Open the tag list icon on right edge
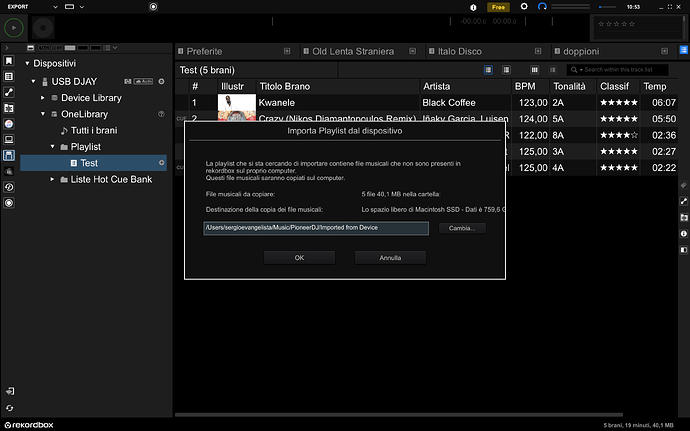Viewport: 690px width, 431px height. 683,185
